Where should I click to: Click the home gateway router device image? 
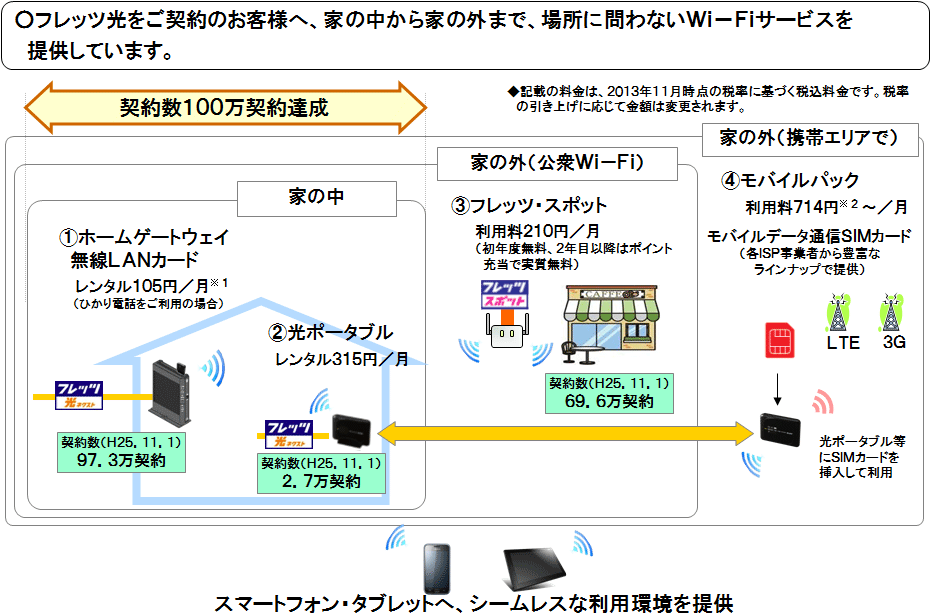pyautogui.click(x=170, y=393)
